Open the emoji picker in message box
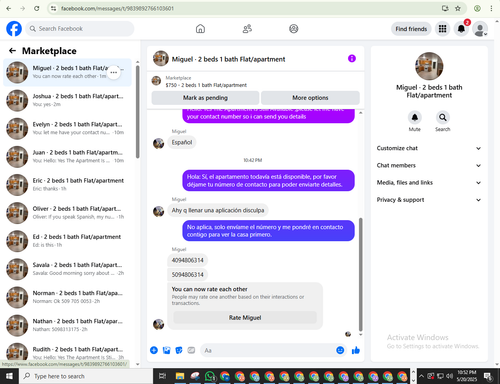 (x=340, y=350)
